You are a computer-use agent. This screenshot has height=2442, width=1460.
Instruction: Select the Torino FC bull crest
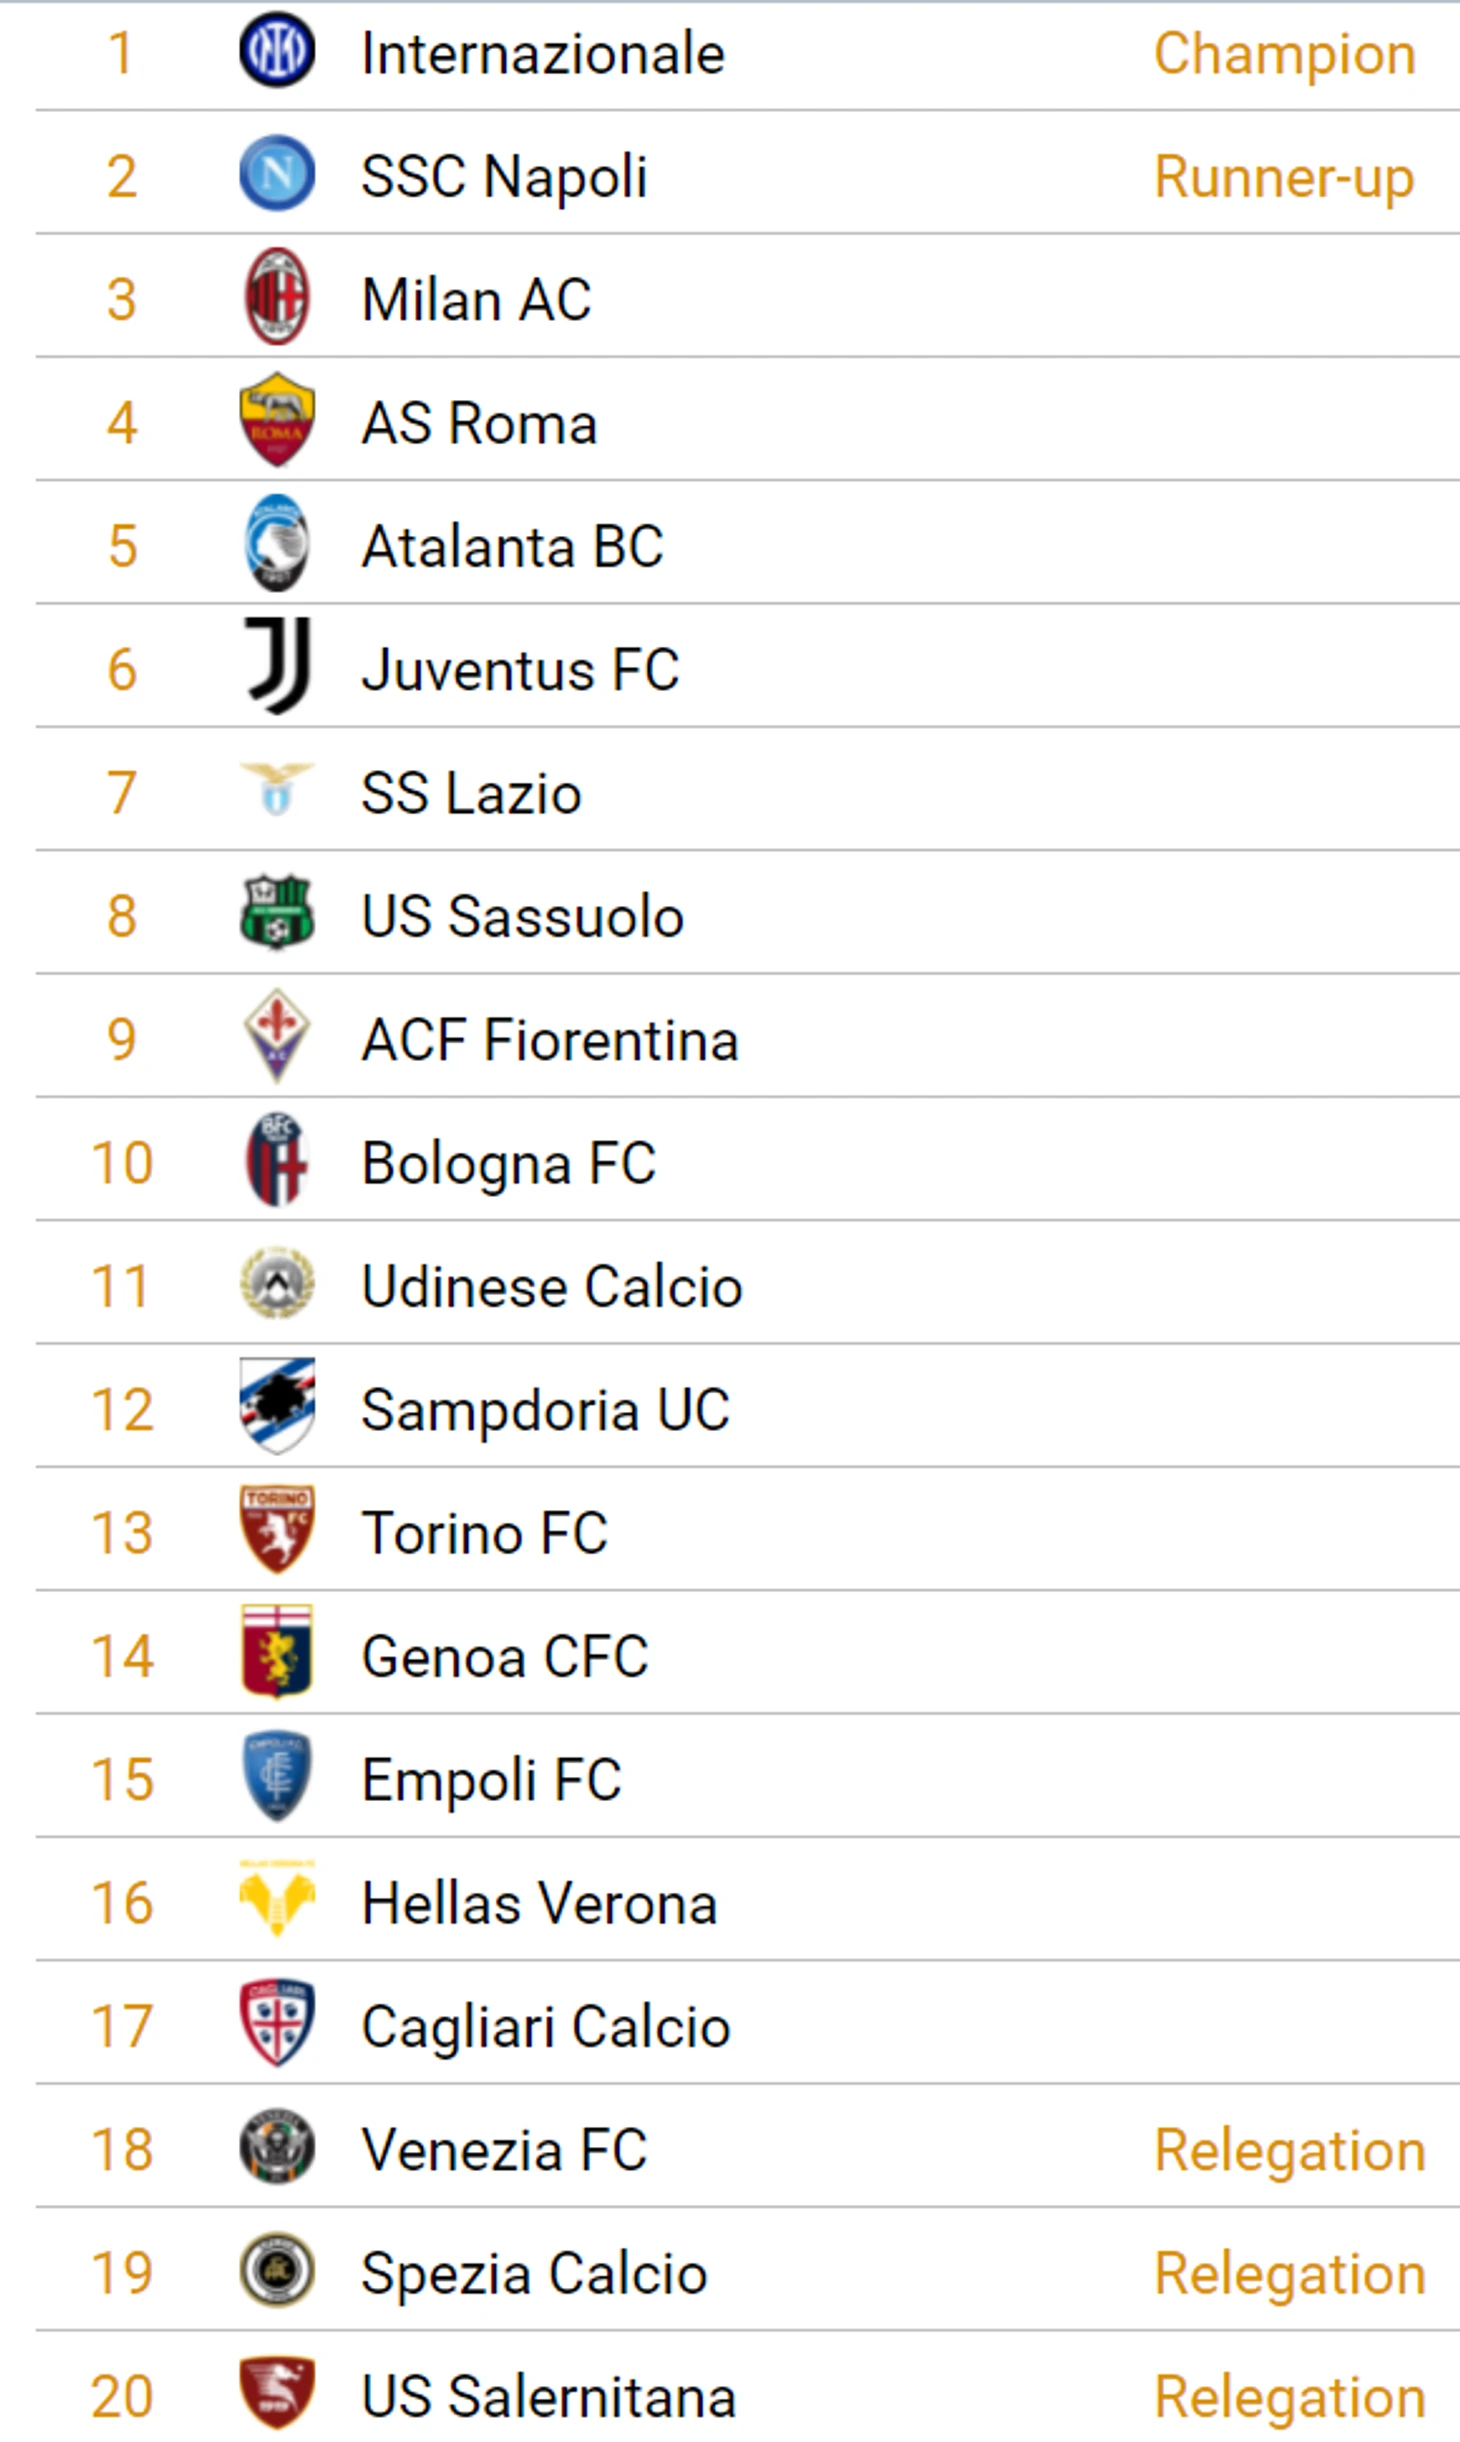click(277, 1530)
